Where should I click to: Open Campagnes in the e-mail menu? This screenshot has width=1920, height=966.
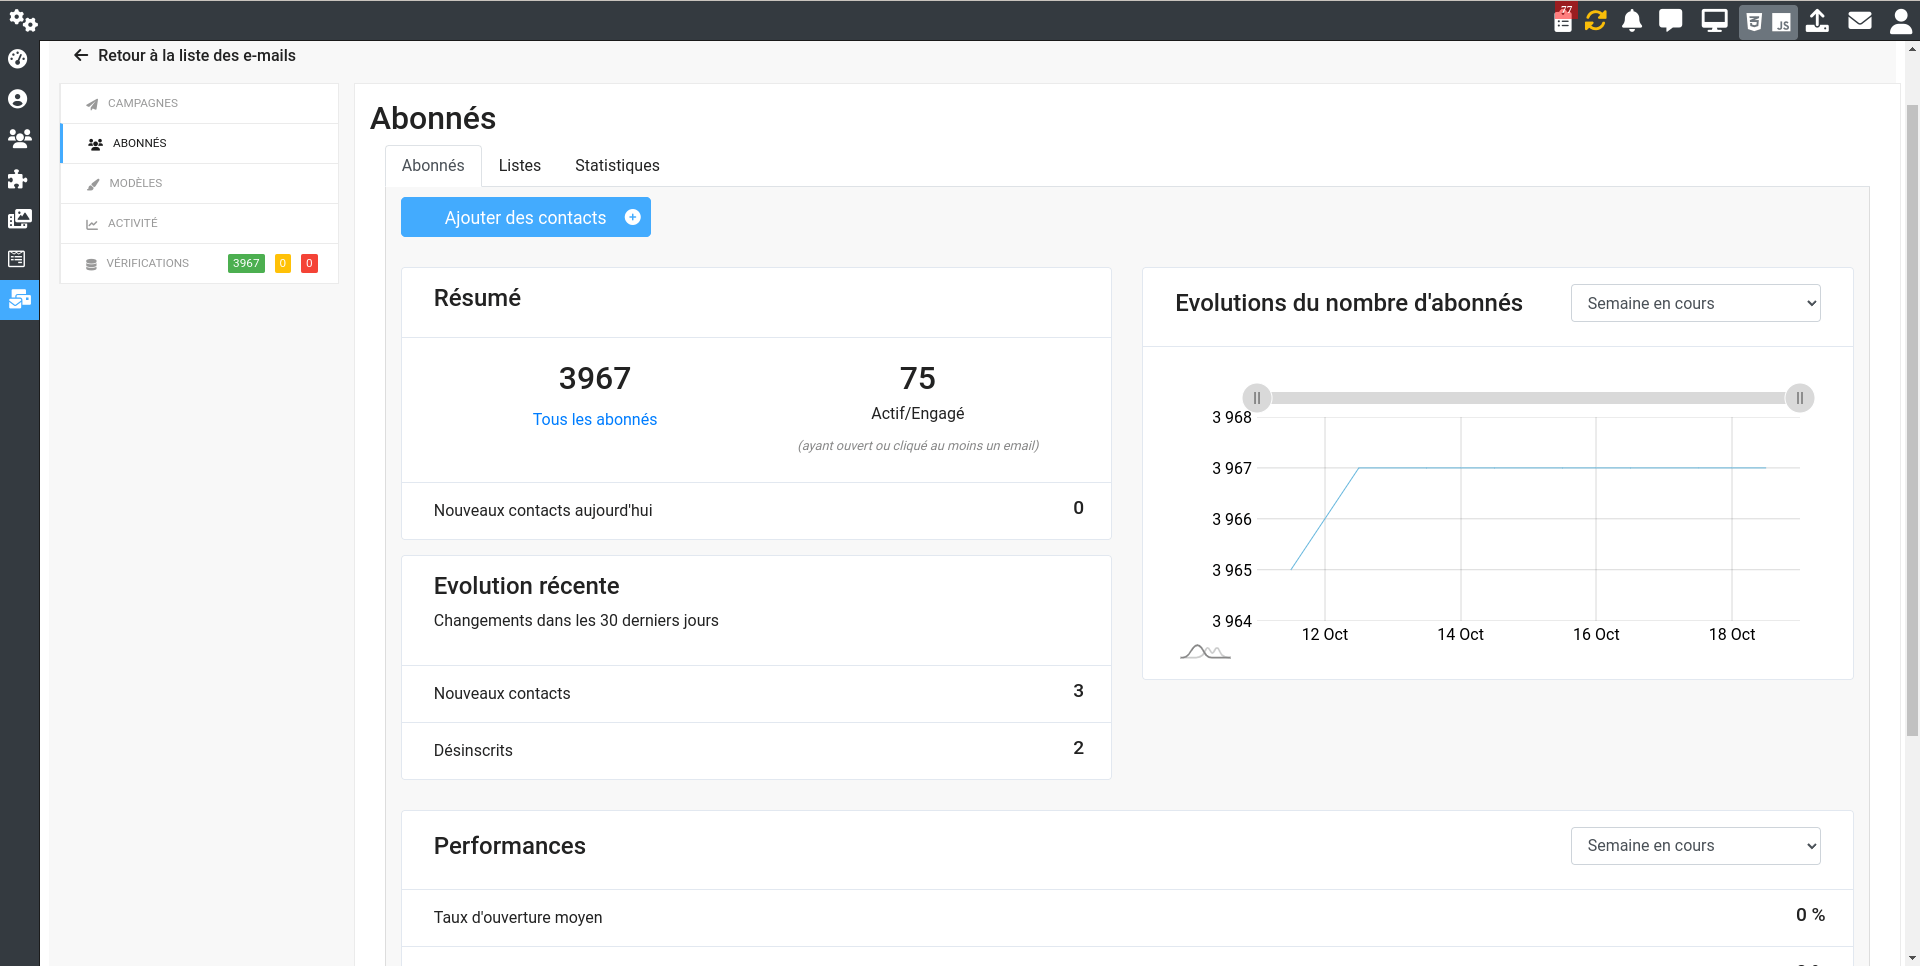tap(200, 103)
